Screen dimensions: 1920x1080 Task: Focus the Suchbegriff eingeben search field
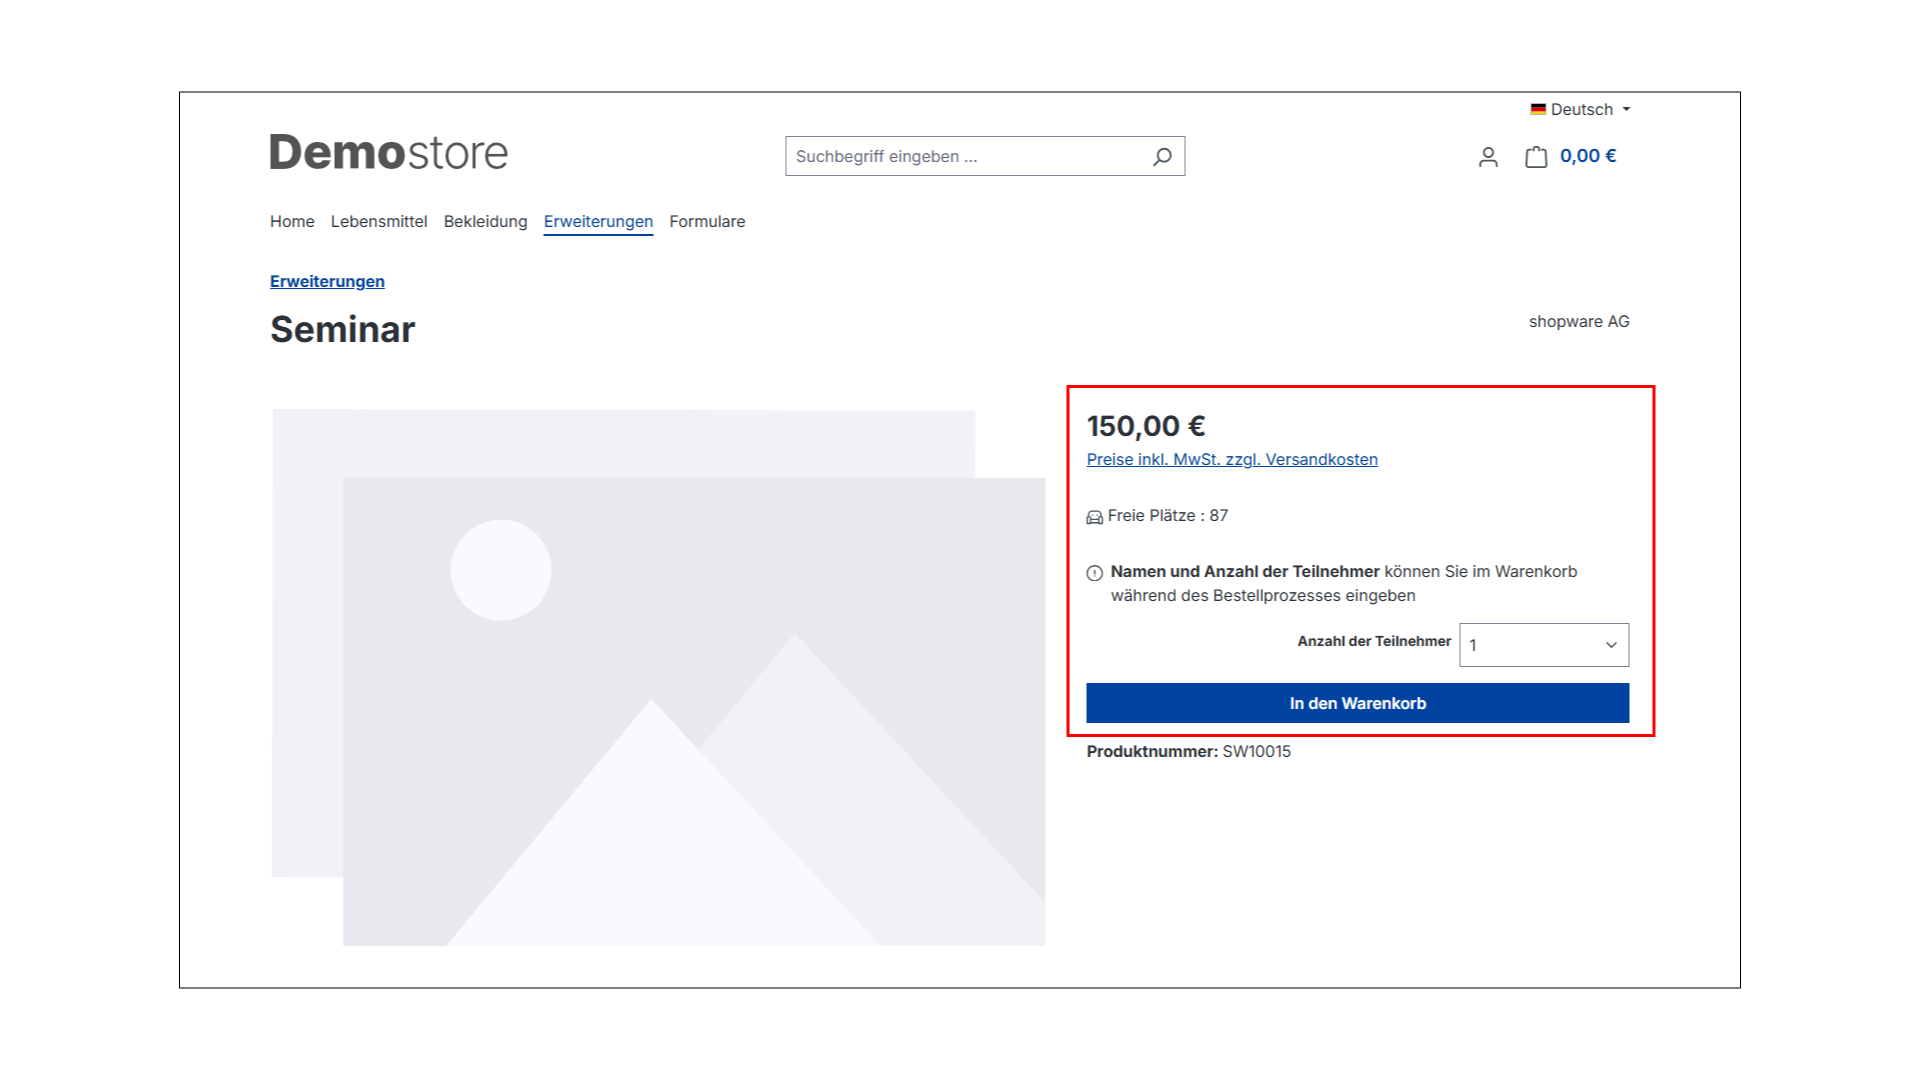965,157
